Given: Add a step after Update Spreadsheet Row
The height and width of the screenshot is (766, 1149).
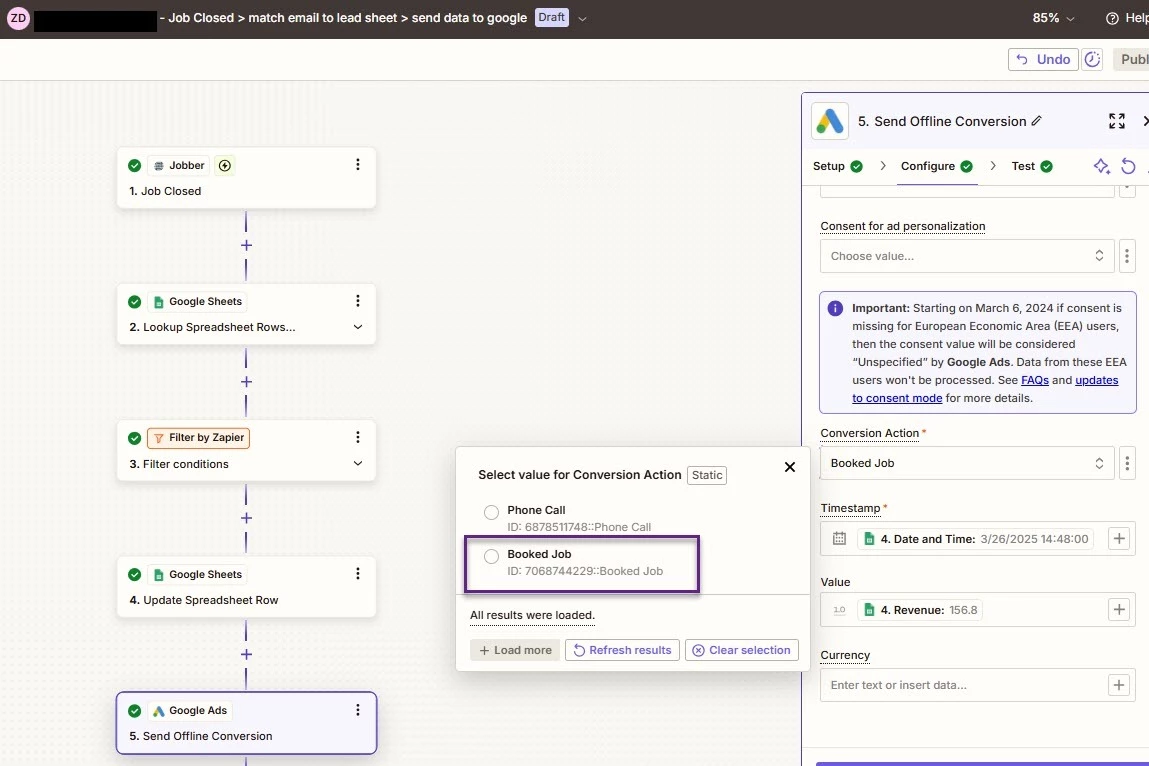Looking at the screenshot, I should click(246, 655).
